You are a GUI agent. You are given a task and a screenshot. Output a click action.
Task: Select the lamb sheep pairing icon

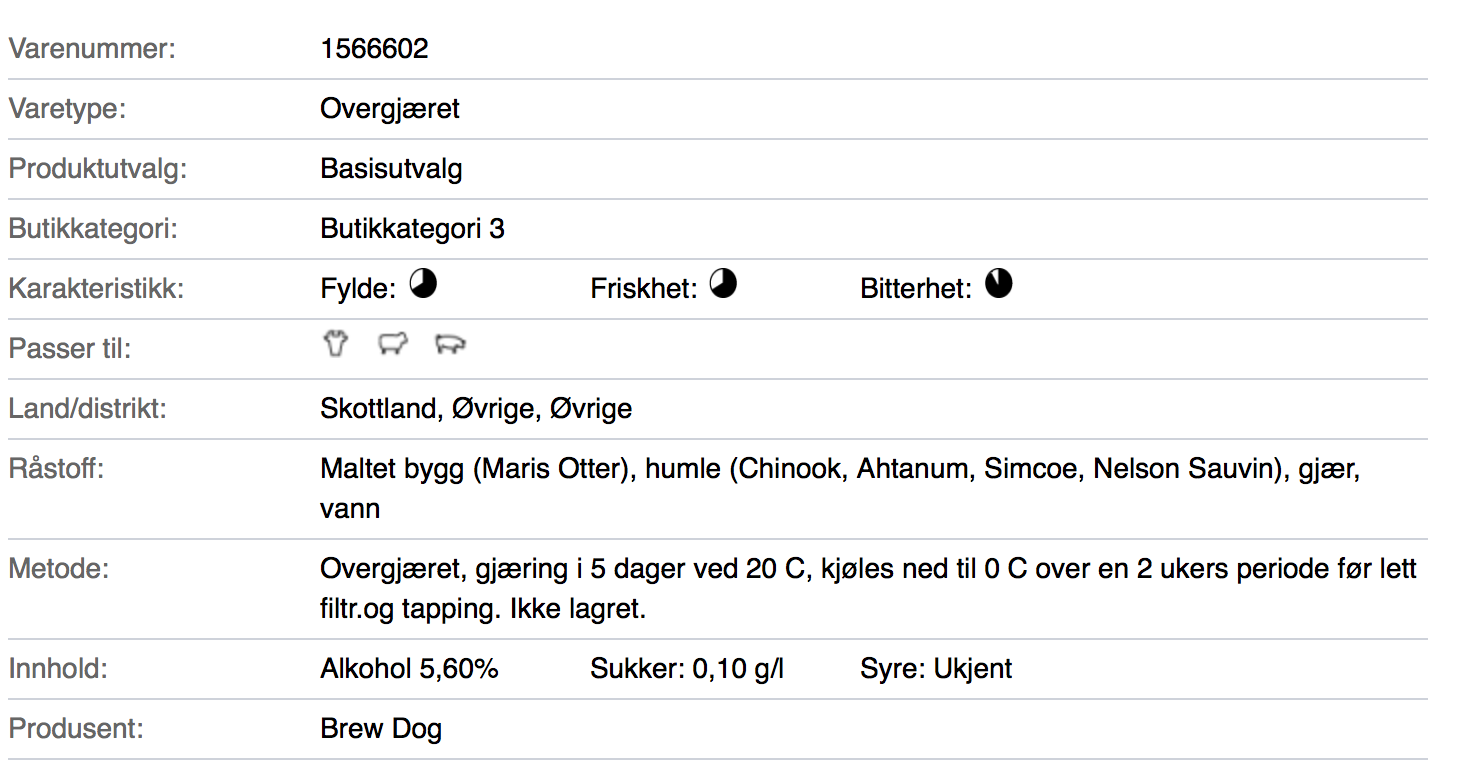point(393,345)
